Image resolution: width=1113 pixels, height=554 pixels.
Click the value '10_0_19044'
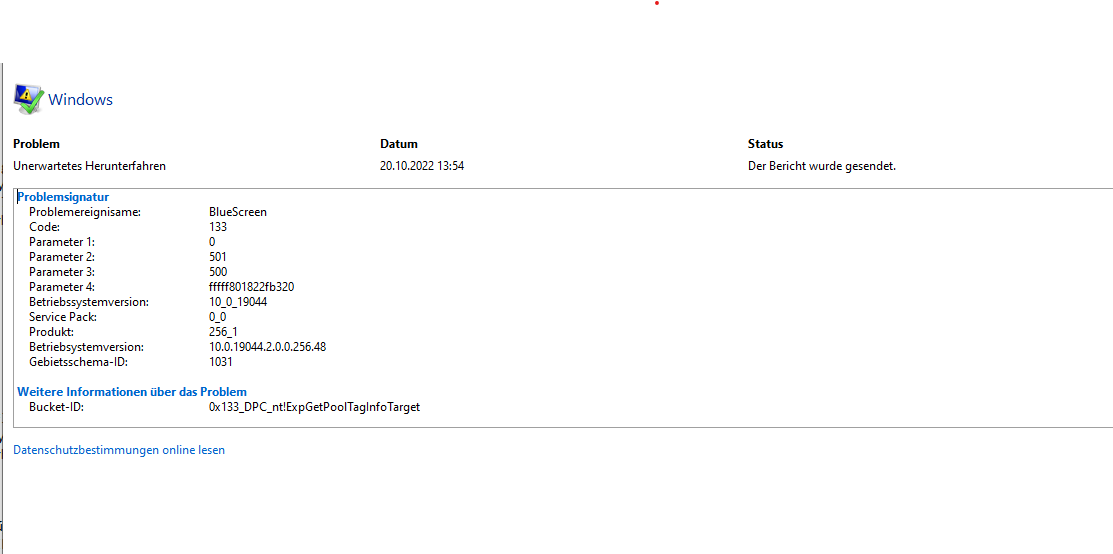coord(238,302)
